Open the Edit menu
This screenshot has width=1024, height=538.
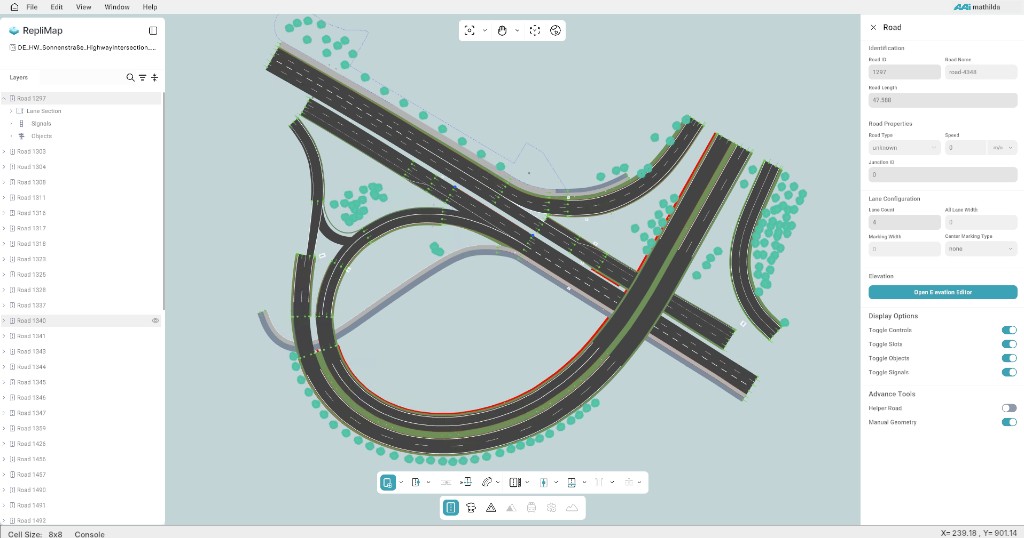pyautogui.click(x=57, y=7)
